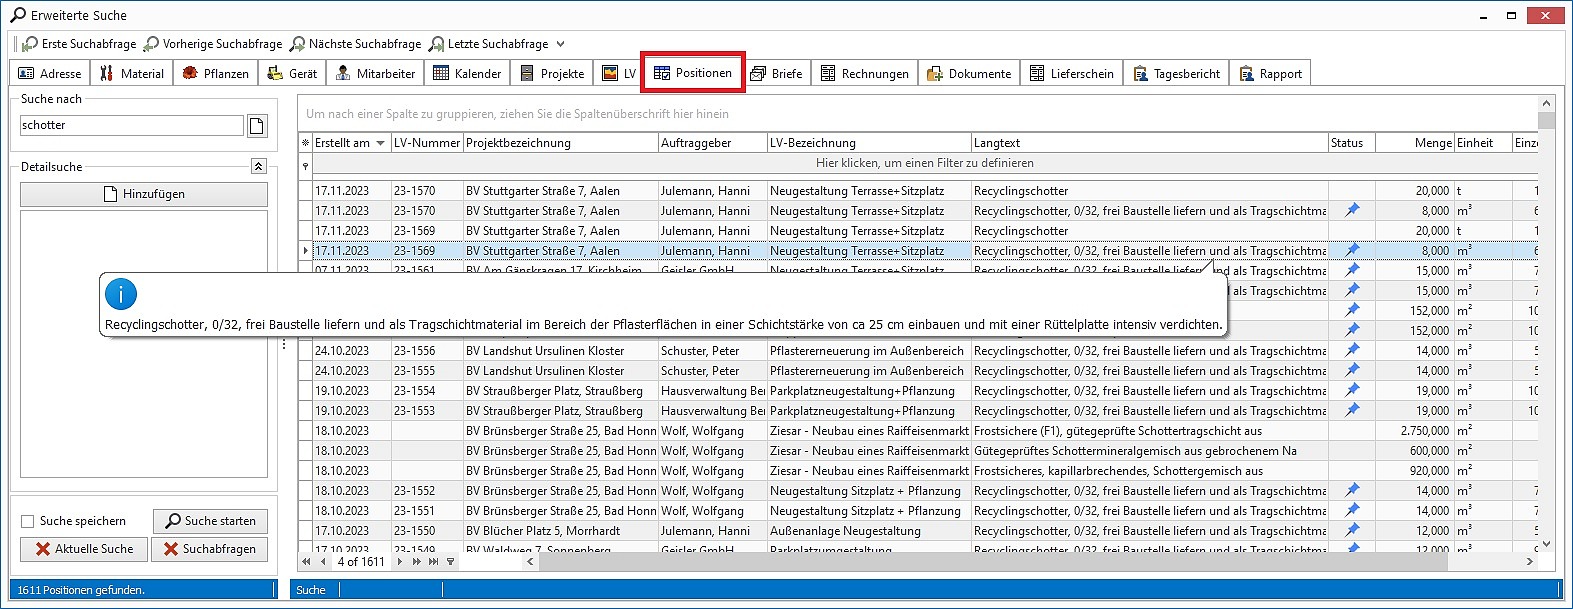Click the filter row funnel icon
The image size is (1573, 609).
(305, 165)
